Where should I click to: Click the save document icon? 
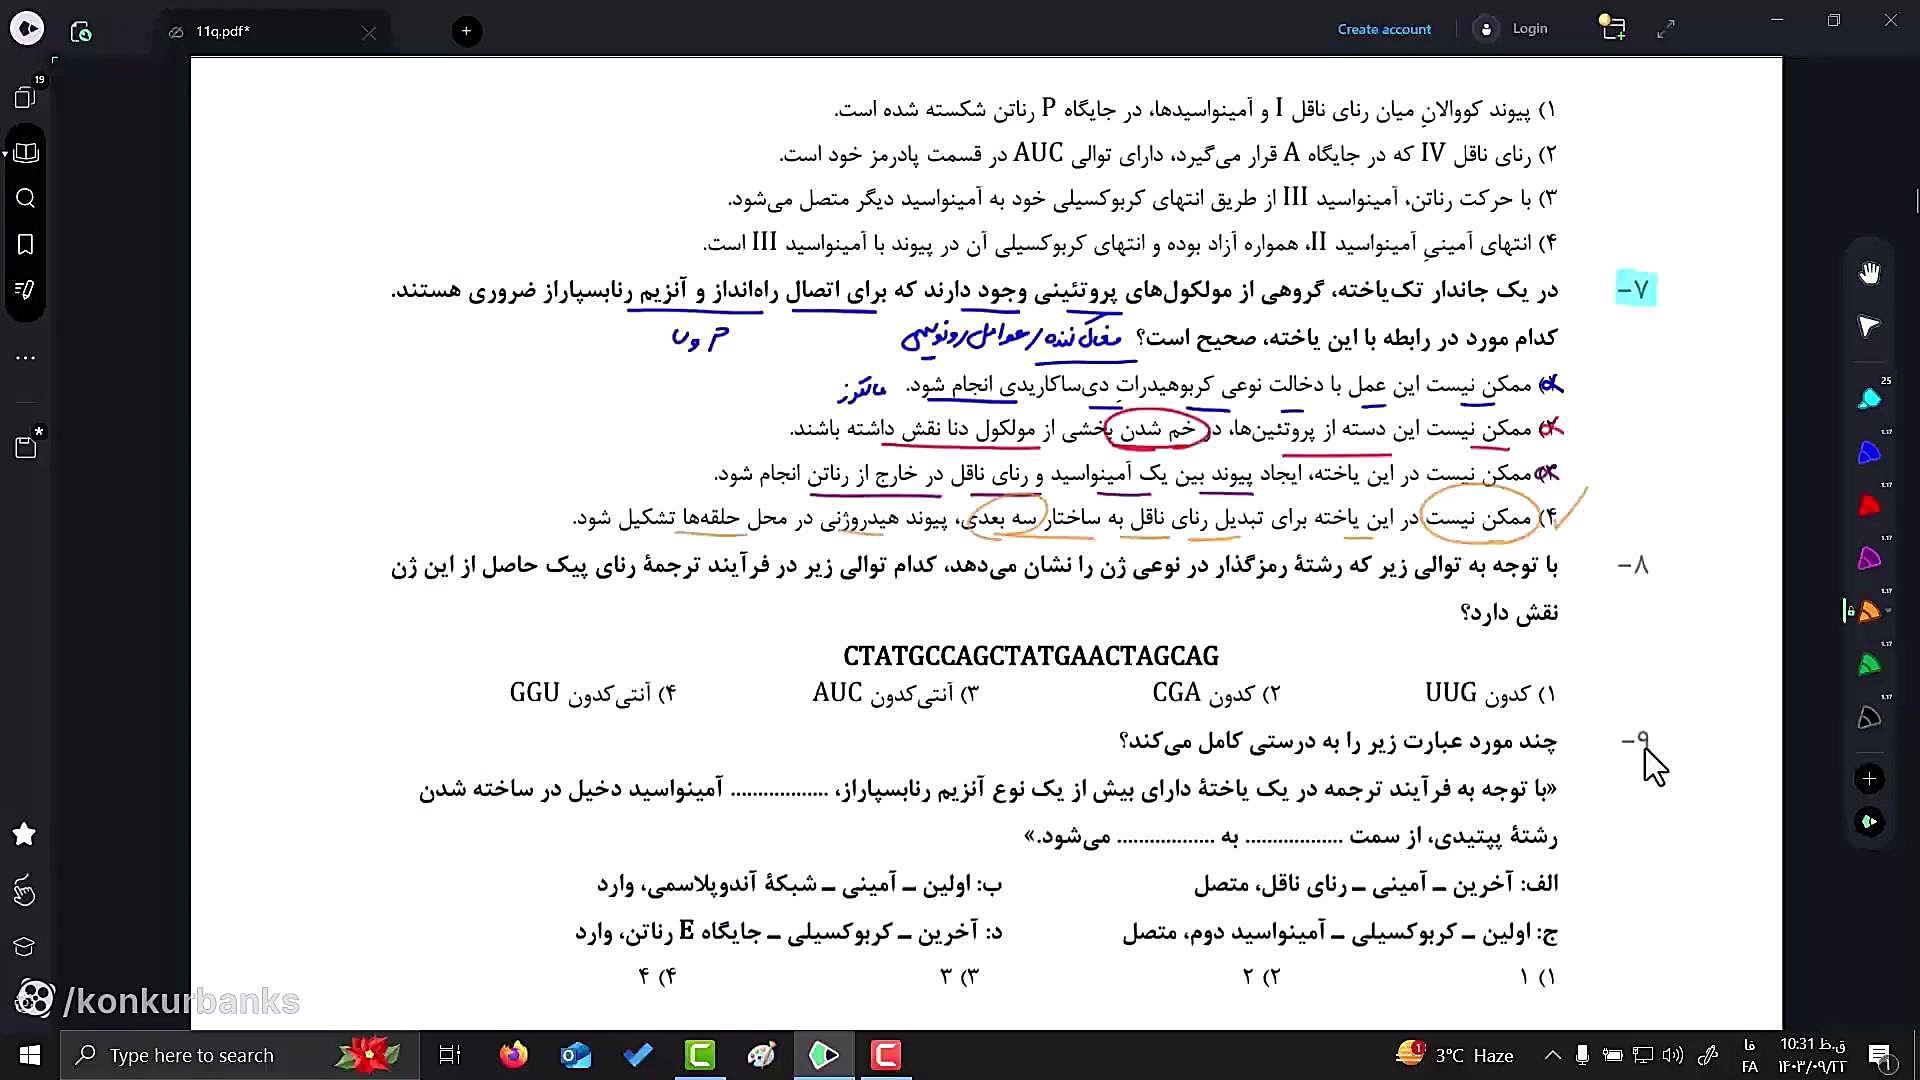tap(26, 448)
